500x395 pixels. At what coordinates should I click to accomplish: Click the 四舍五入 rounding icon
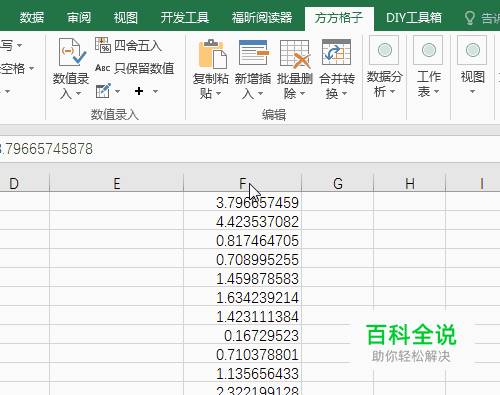(x=103, y=45)
